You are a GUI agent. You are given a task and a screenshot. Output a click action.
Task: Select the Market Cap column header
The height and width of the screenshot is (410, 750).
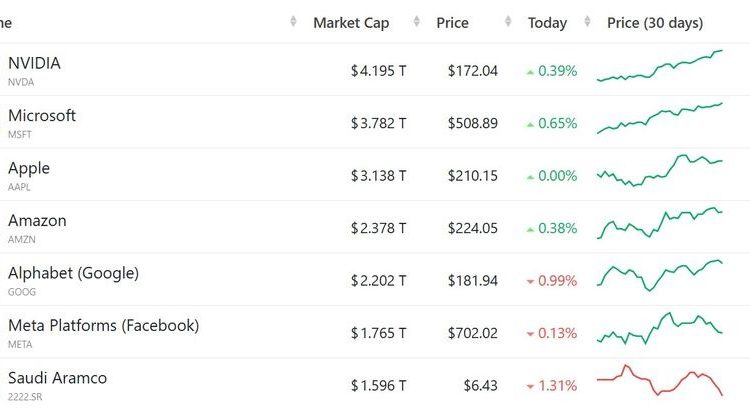tap(351, 23)
